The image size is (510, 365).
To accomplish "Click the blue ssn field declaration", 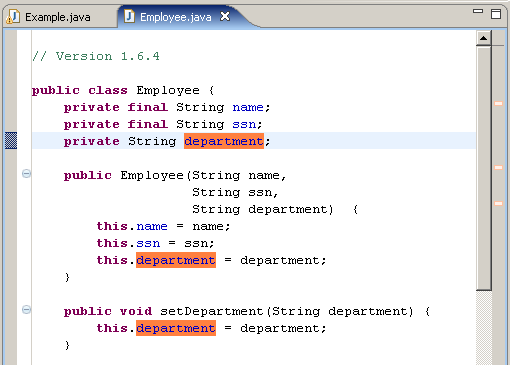I will [x=244, y=124].
